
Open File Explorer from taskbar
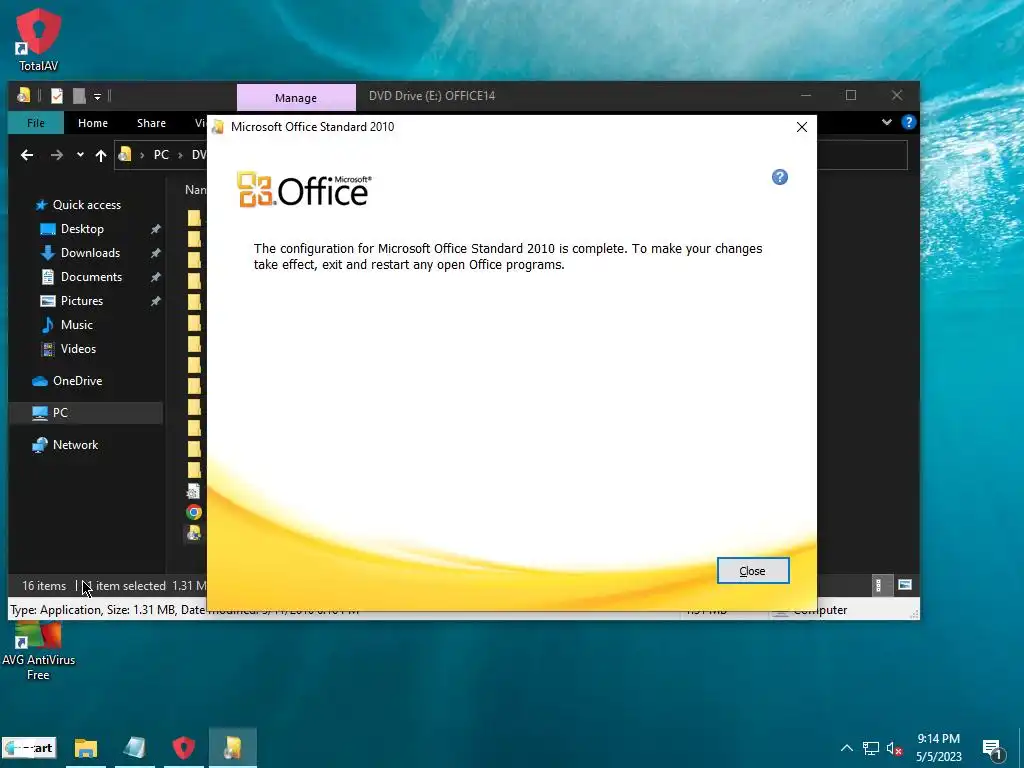86,748
